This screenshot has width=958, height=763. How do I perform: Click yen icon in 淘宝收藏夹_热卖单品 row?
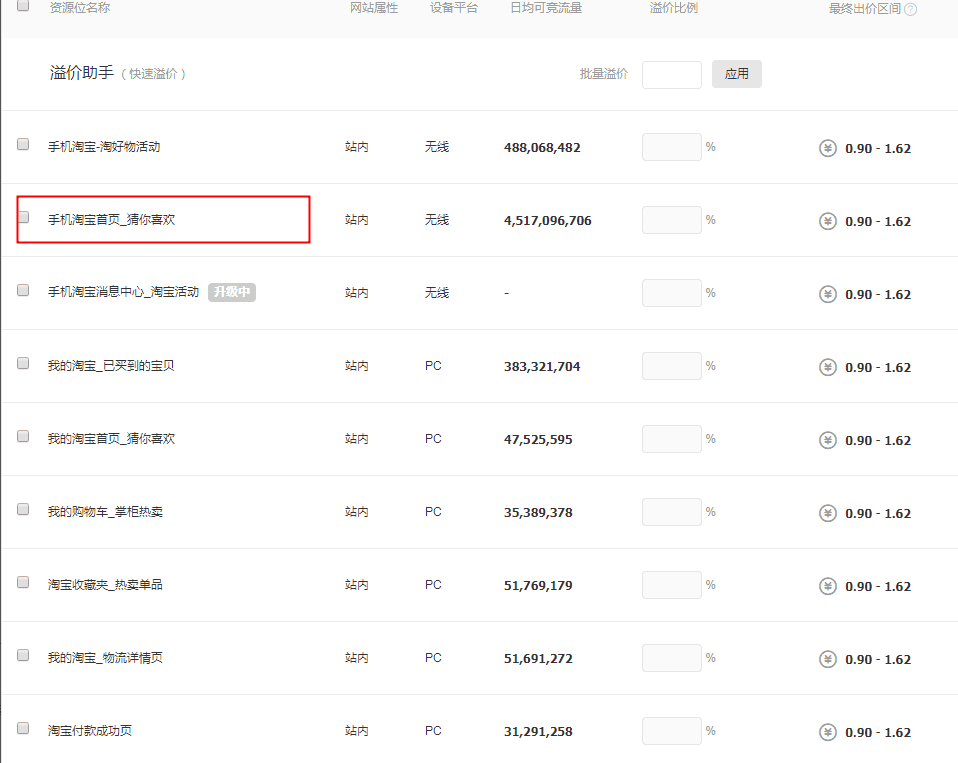(827, 586)
